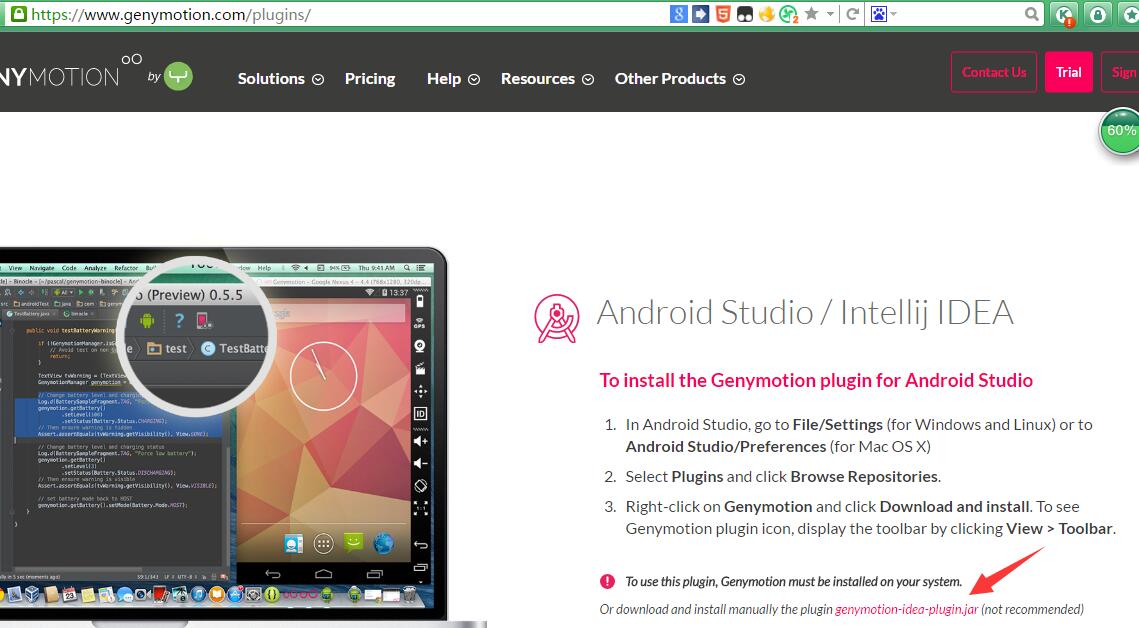
Task: Click the green K toolbar button with alert badge
Action: click(x=1065, y=15)
